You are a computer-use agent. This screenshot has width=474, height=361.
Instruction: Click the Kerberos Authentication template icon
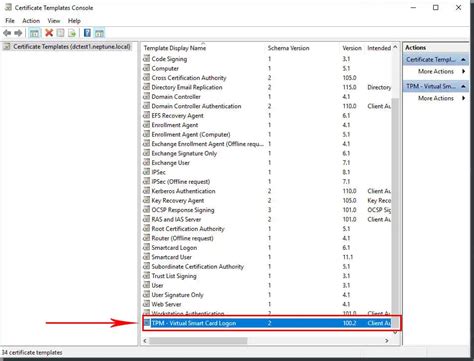click(x=146, y=191)
